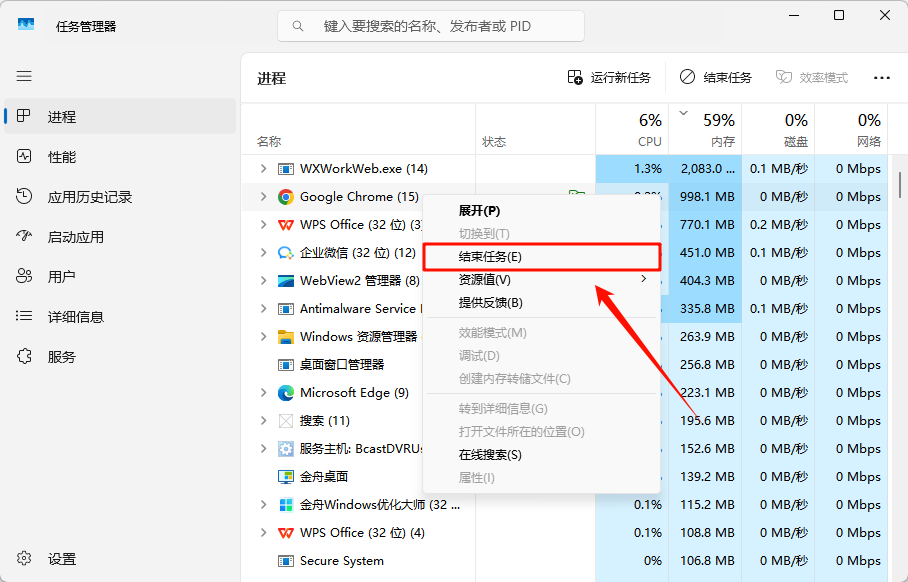Click 结束任务 button in the toolbar
This screenshot has width=908, height=582.
click(x=715, y=77)
